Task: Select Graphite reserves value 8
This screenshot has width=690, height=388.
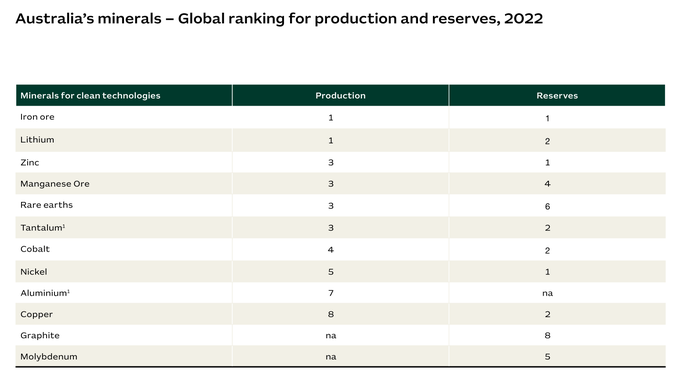Action: 547,335
